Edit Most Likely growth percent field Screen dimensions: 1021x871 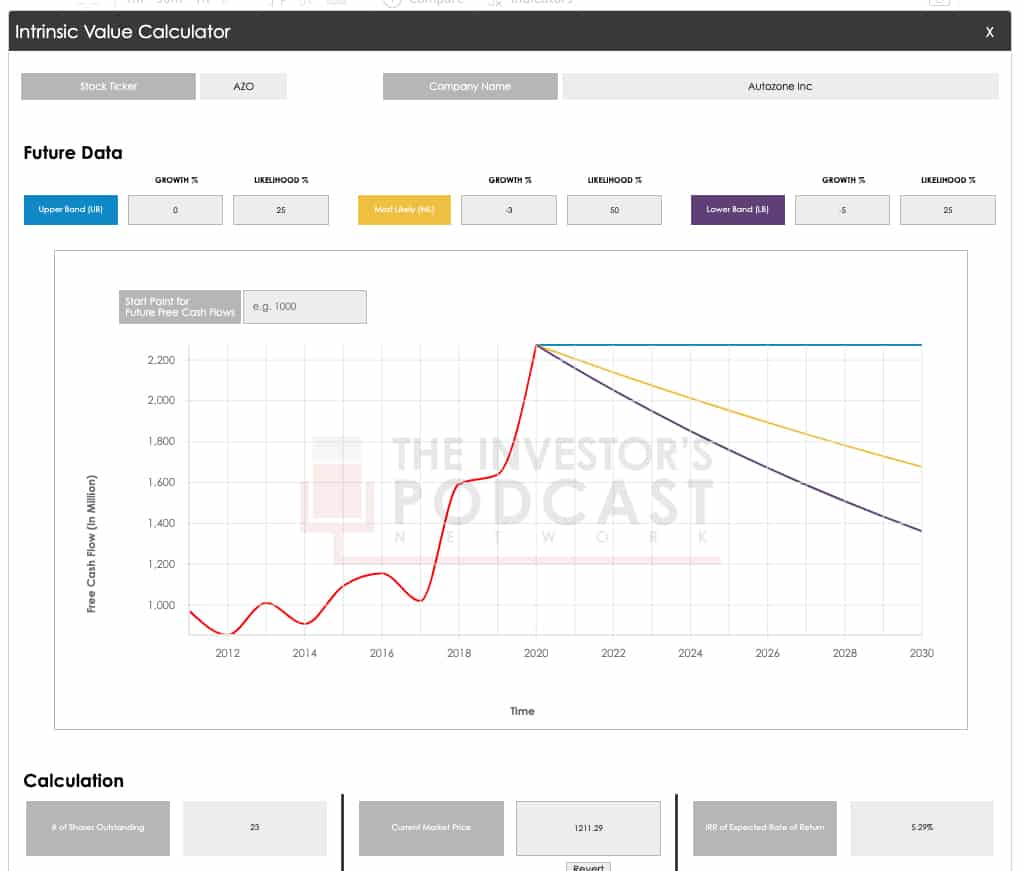click(x=509, y=210)
